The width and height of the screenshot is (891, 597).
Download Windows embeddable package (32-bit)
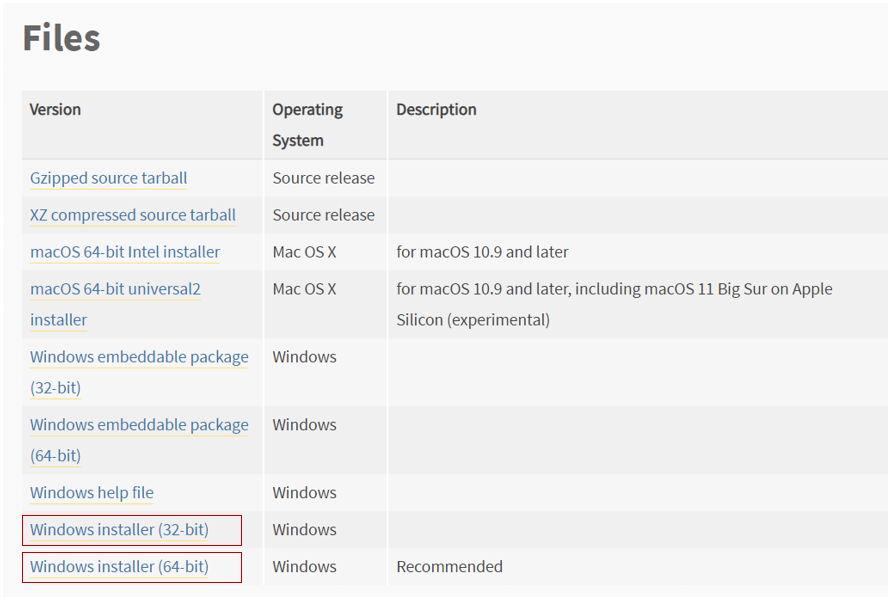tap(139, 372)
